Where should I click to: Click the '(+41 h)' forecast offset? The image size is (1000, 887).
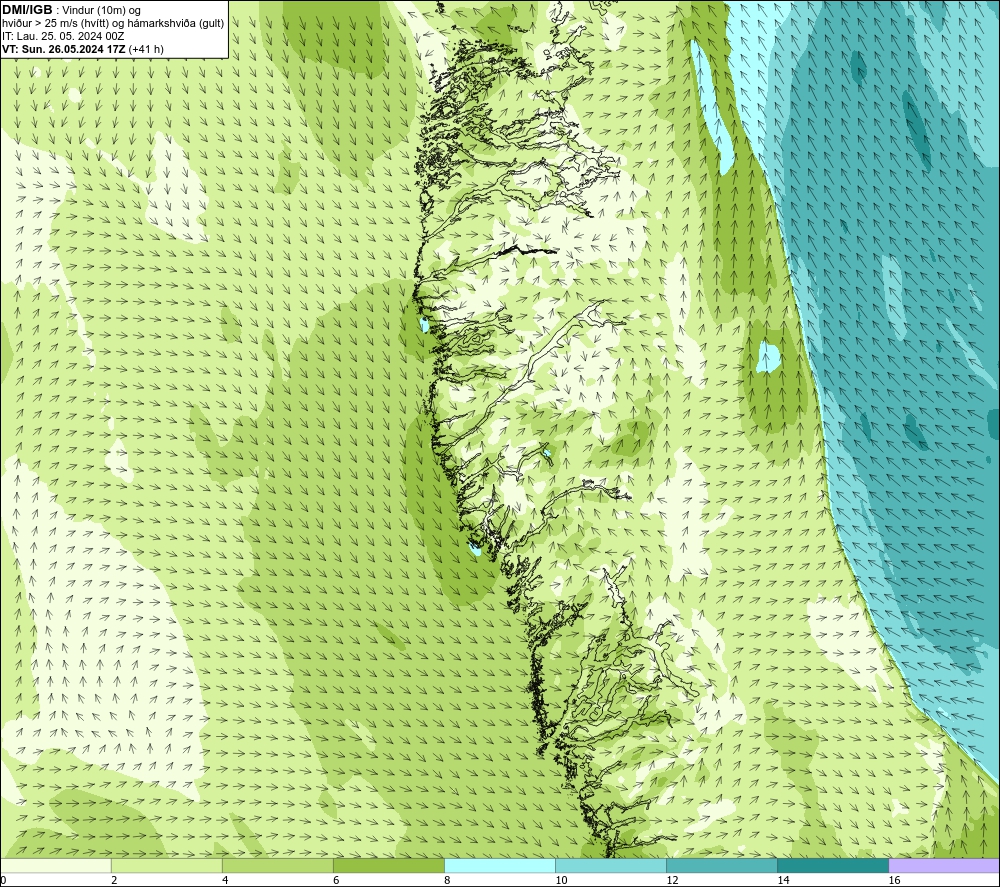(x=146, y=49)
